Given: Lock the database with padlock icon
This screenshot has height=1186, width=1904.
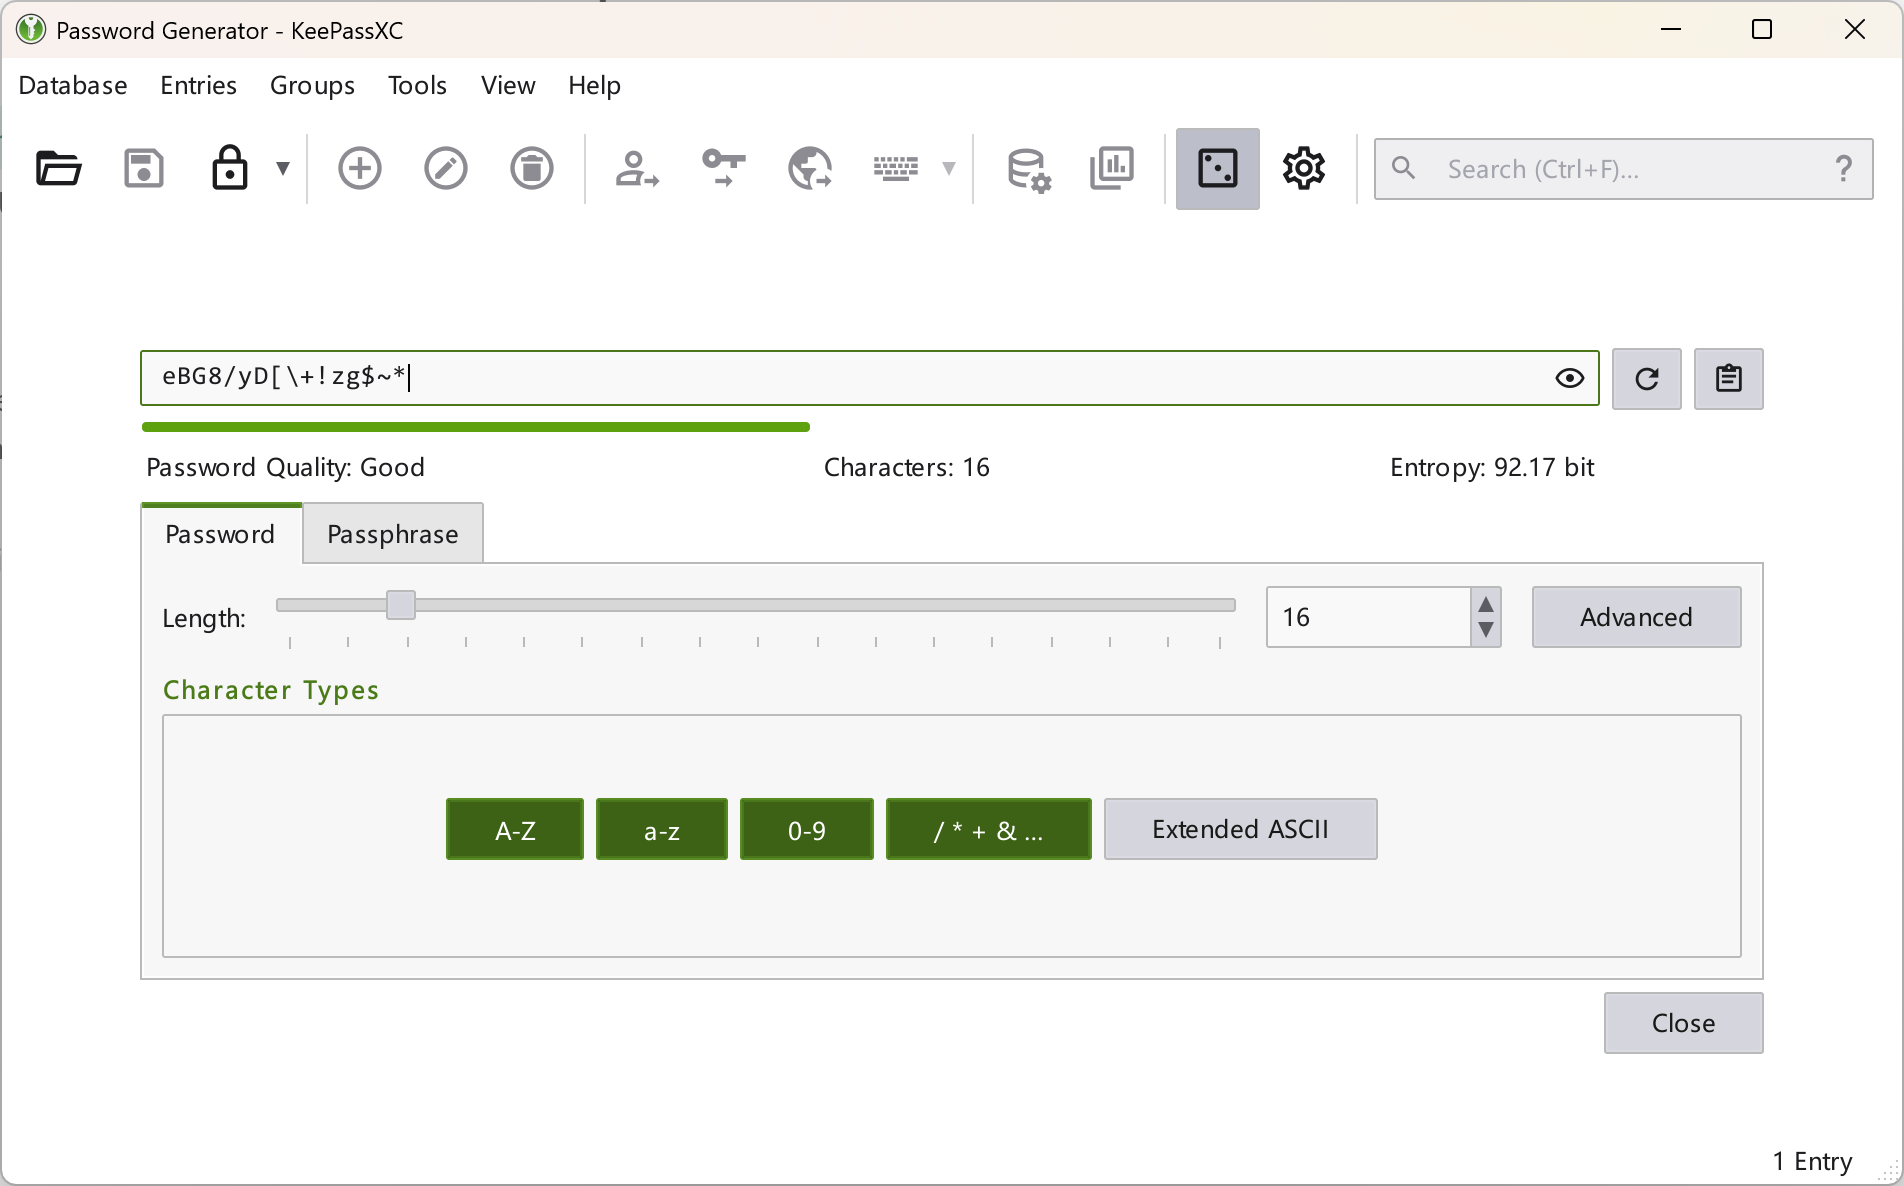Looking at the screenshot, I should click(x=229, y=168).
